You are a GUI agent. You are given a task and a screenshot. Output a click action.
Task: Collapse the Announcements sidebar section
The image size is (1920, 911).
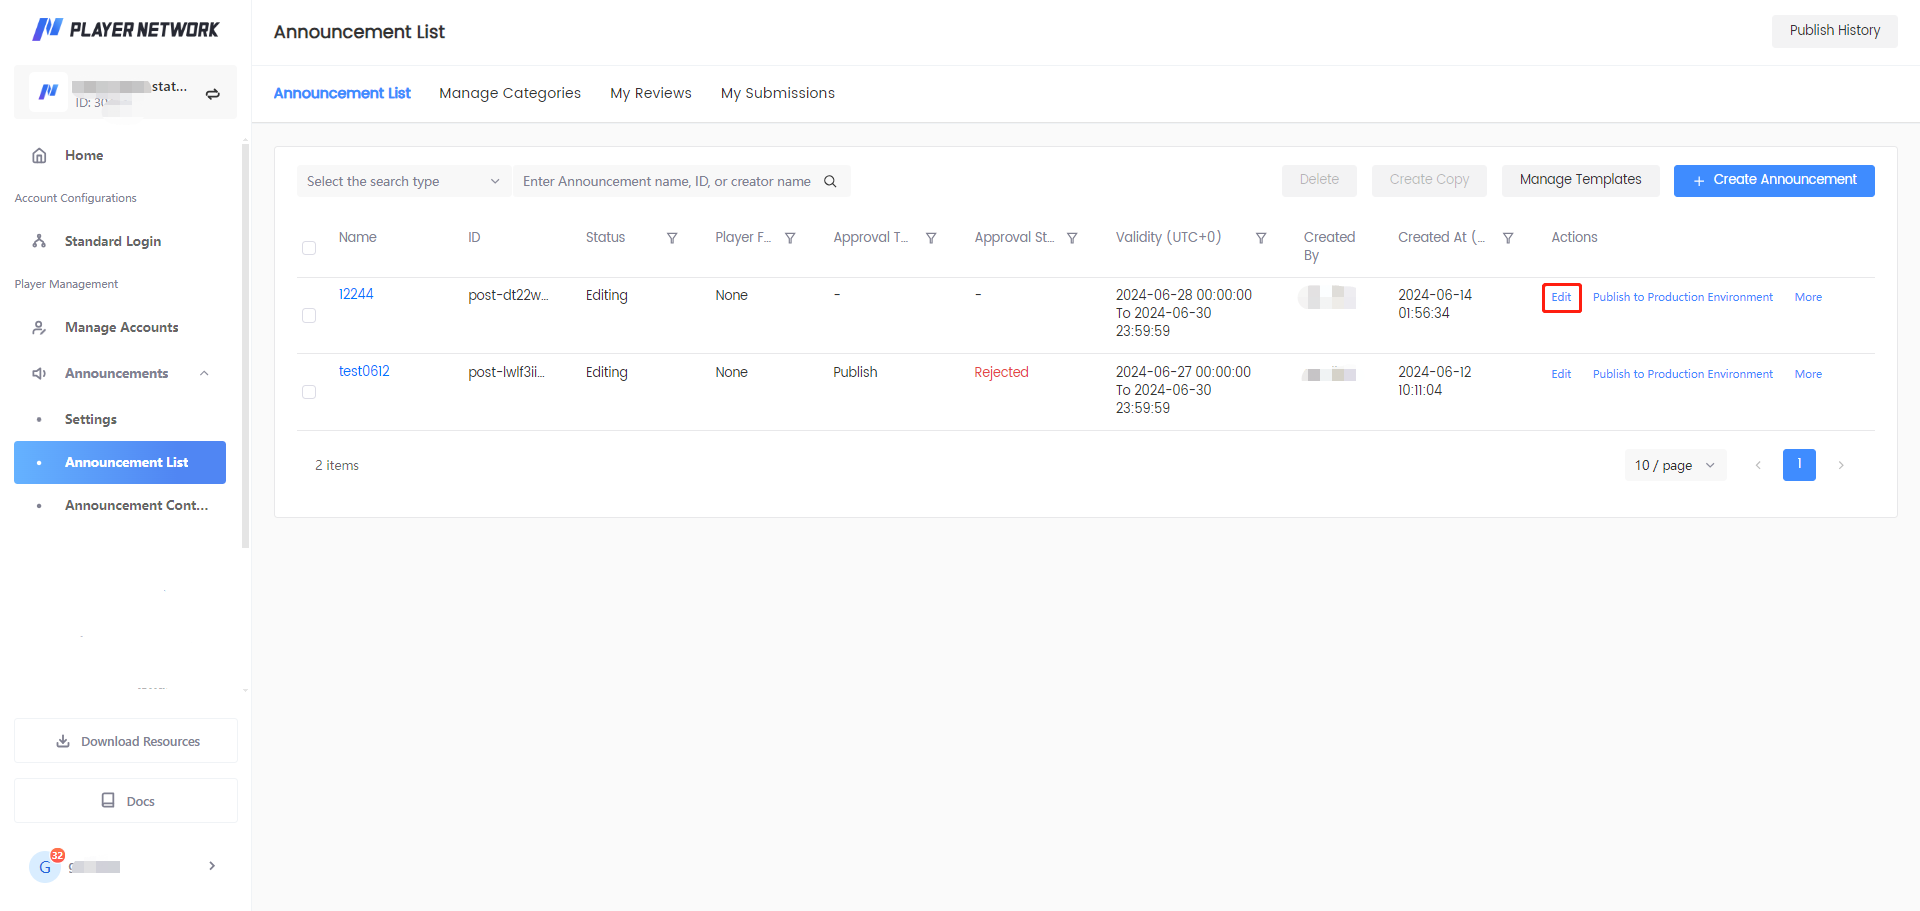click(x=204, y=373)
